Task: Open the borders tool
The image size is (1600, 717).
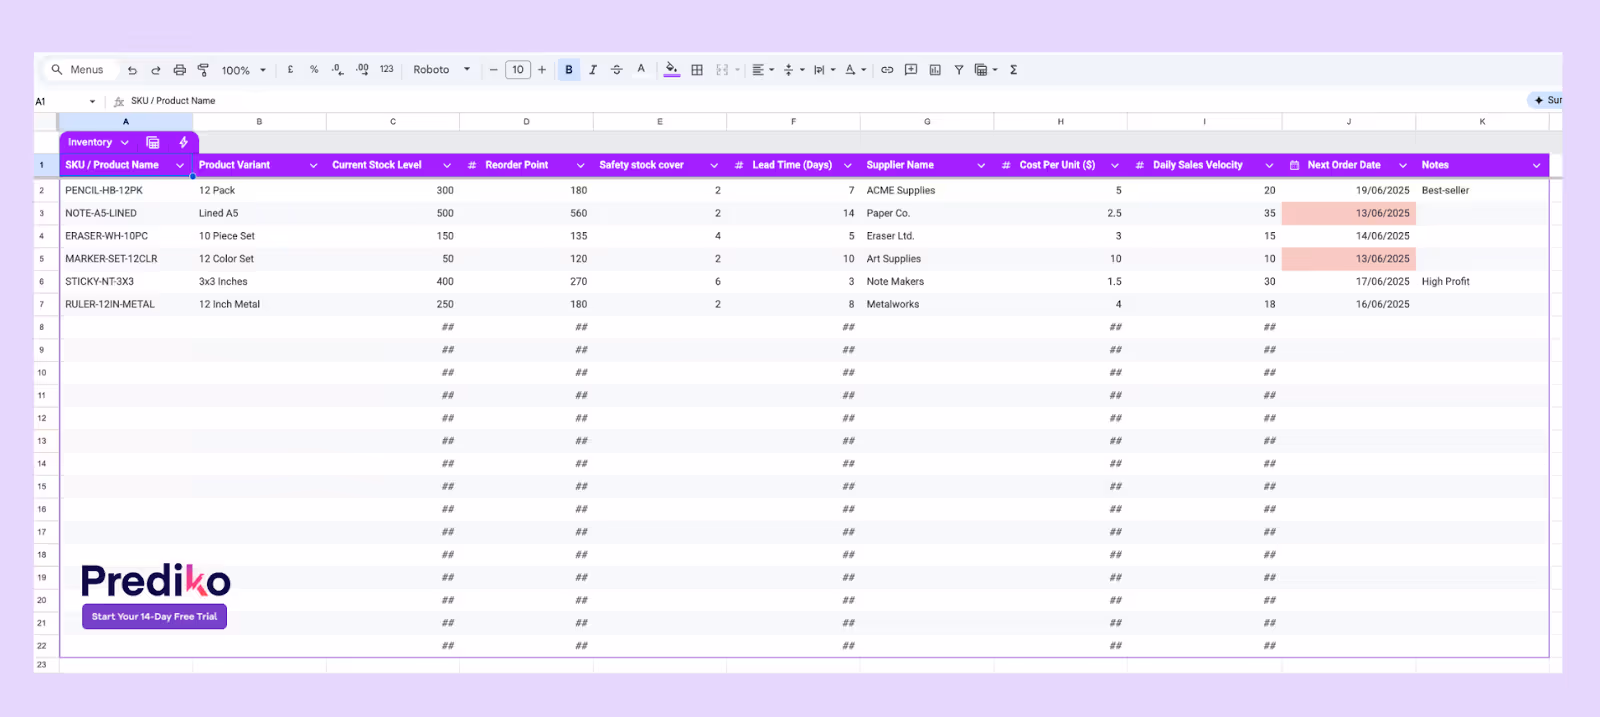Action: 697,70
